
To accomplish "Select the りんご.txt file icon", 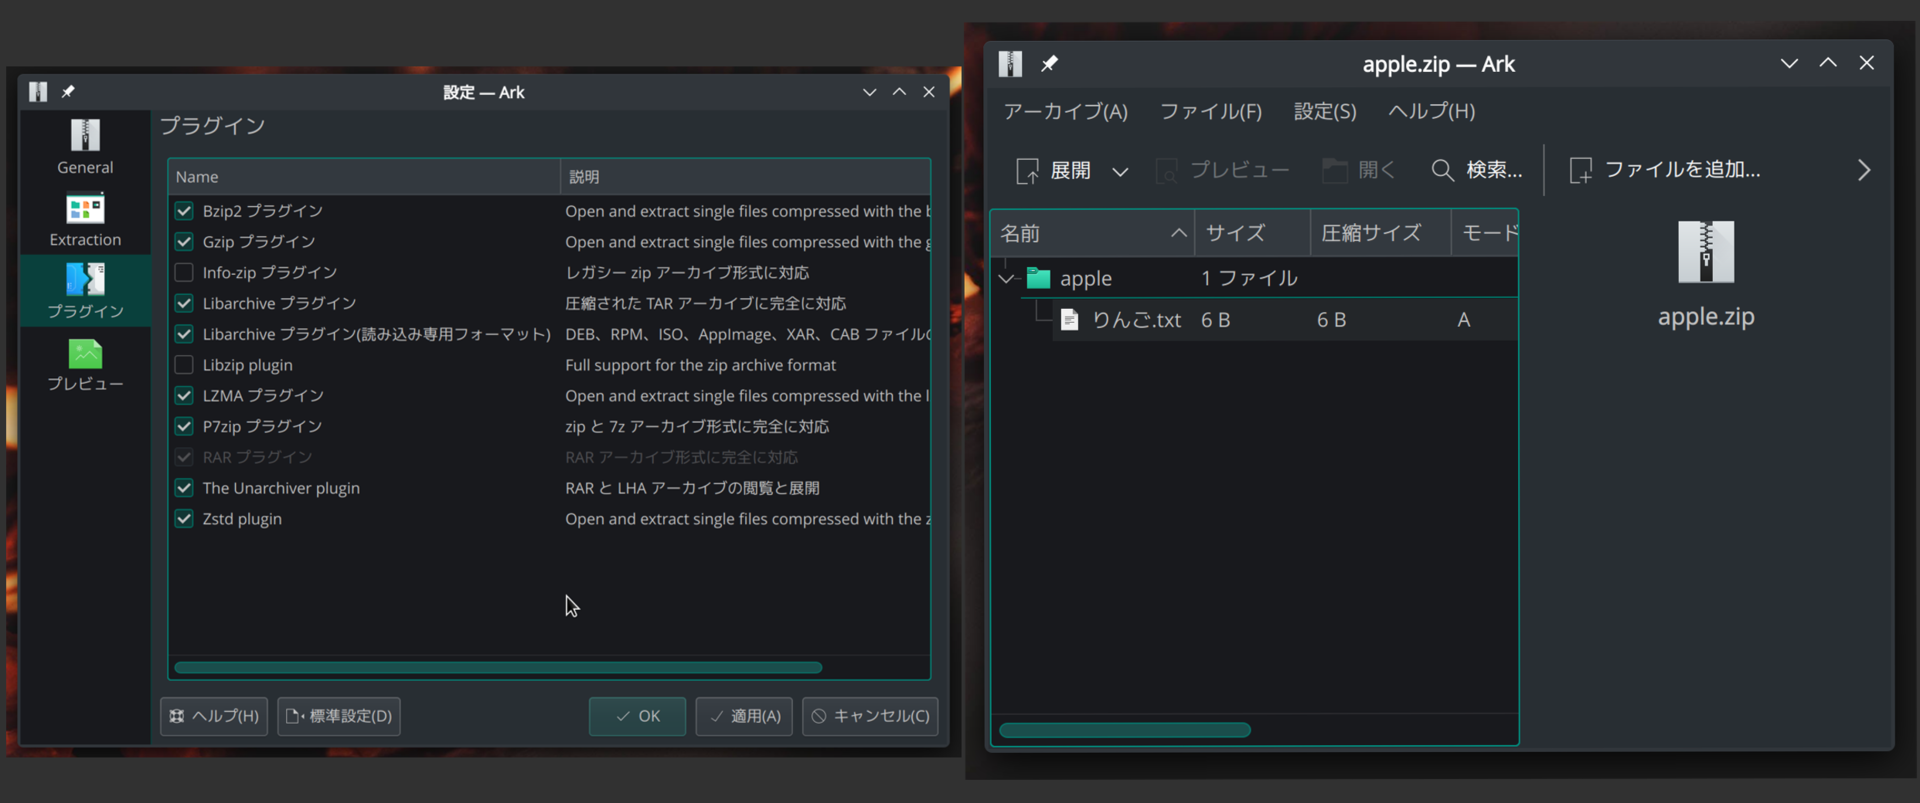I will pos(1069,320).
